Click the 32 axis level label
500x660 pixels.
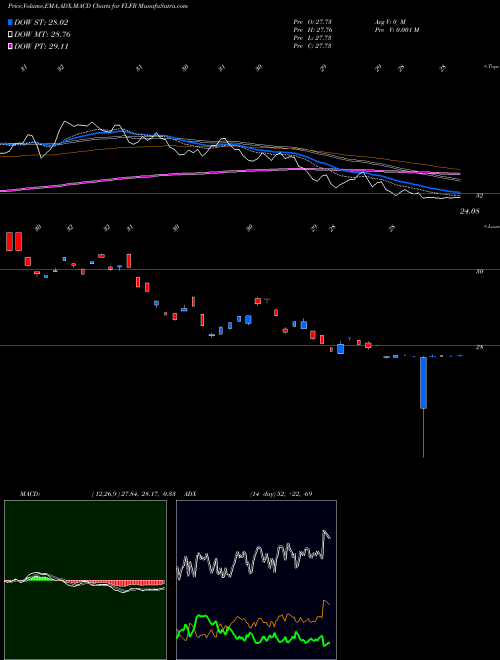coord(479,196)
